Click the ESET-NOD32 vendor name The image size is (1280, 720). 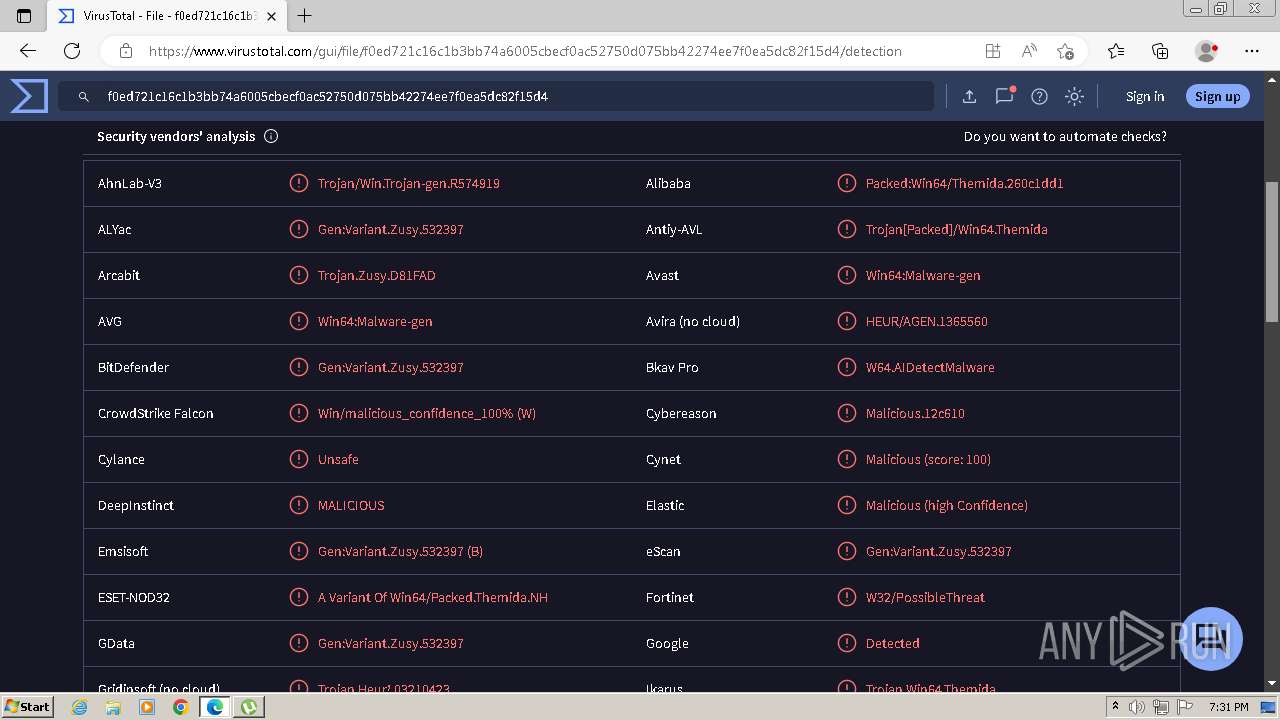pos(134,597)
